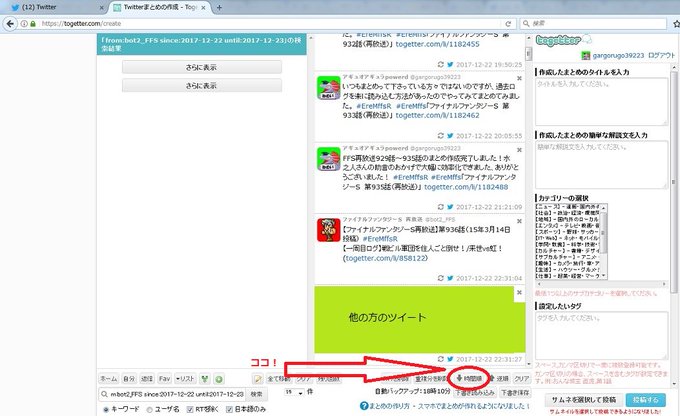Click the green tree icon in toolbar
680x416 pixels.
pos(205,379)
